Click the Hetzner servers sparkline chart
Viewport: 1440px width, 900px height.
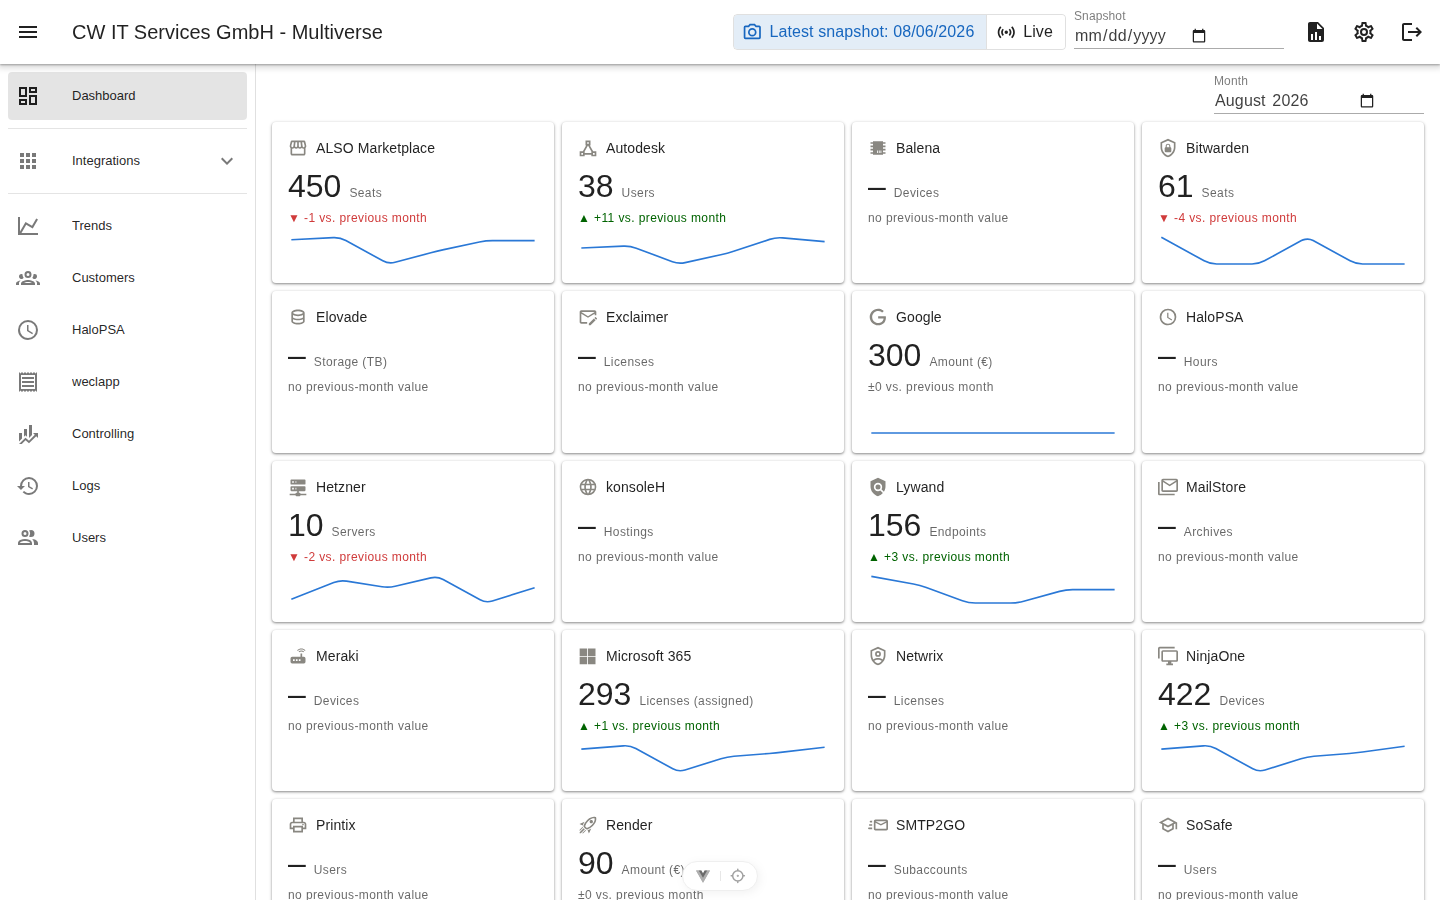(x=413, y=589)
